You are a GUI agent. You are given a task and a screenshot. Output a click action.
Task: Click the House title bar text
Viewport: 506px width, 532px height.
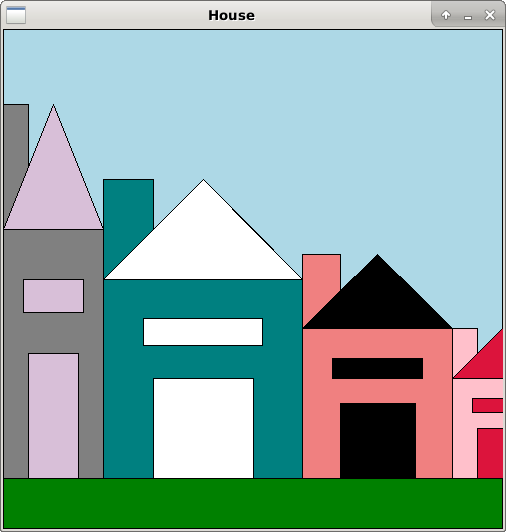[231, 15]
